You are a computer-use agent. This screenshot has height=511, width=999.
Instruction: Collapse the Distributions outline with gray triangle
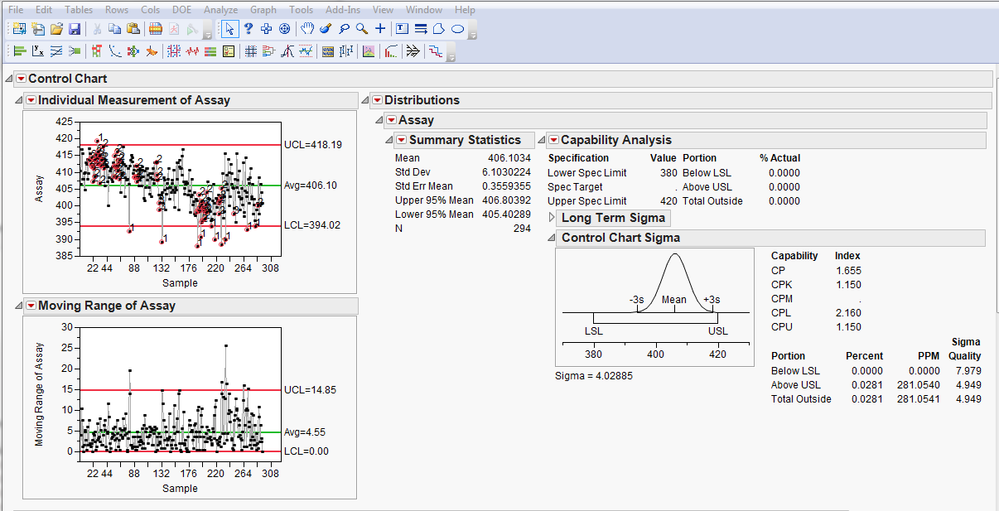365,100
